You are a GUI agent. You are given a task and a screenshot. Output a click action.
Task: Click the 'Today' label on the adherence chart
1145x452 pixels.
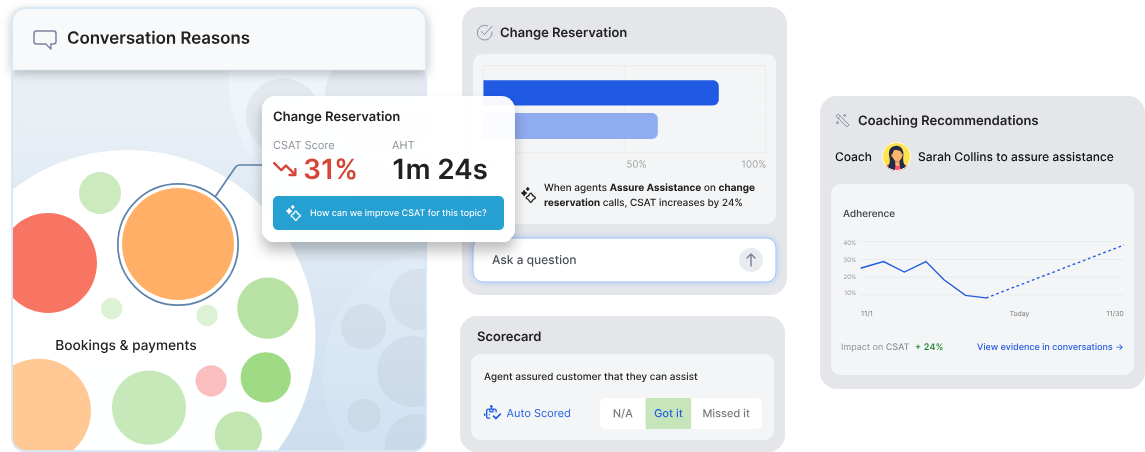click(1019, 314)
